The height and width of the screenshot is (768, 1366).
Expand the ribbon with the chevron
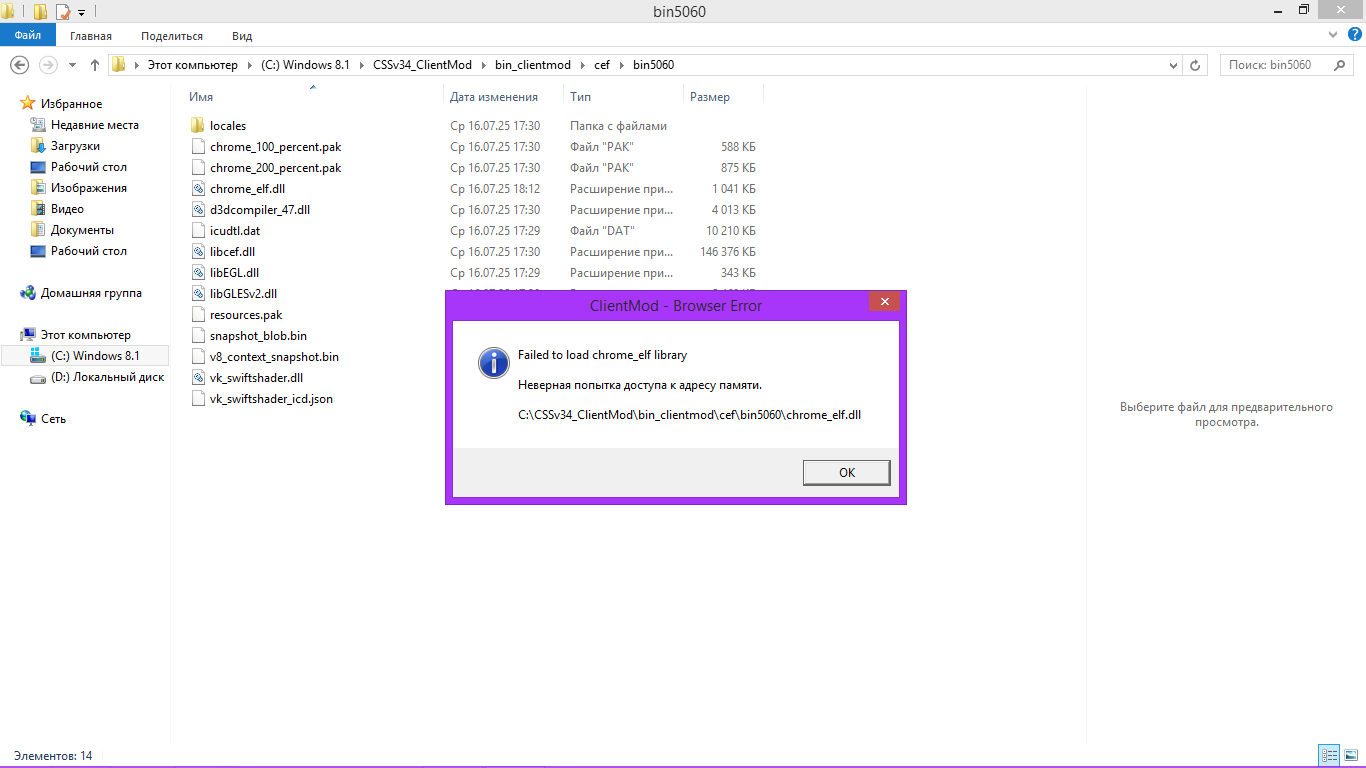point(1331,35)
